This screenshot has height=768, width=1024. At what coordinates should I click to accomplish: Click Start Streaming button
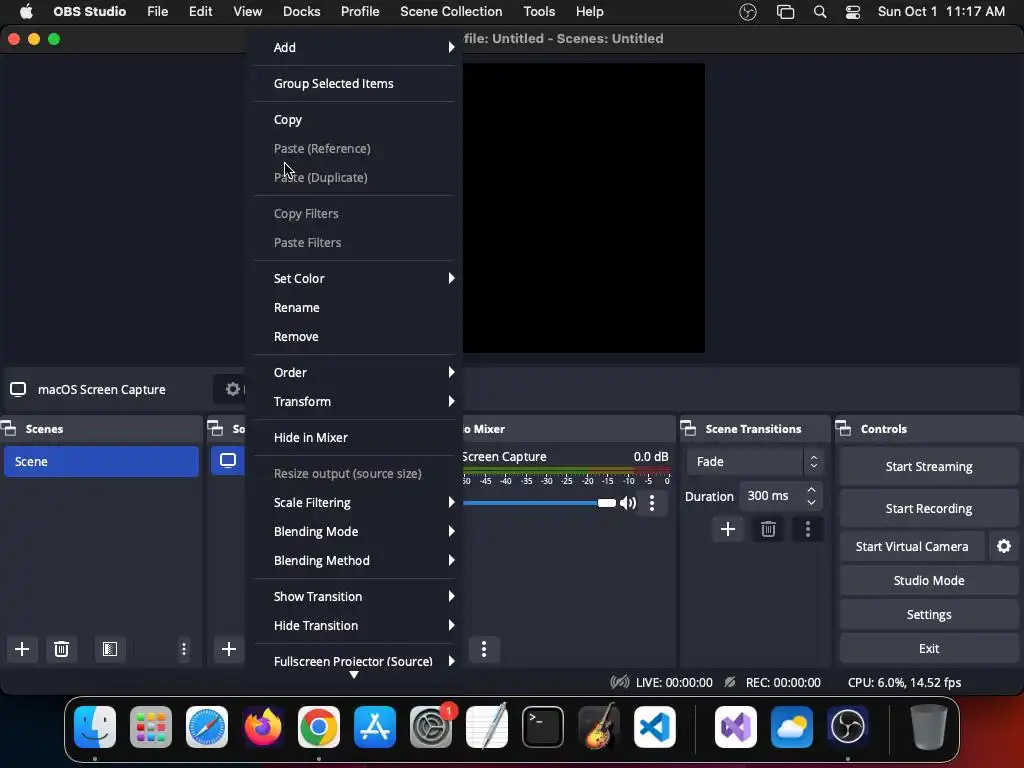click(929, 466)
